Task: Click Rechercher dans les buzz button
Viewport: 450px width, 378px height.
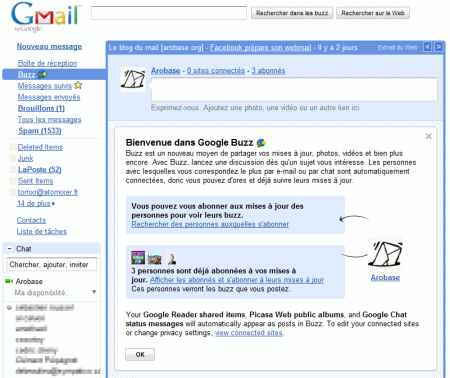Action: pyautogui.click(x=292, y=13)
